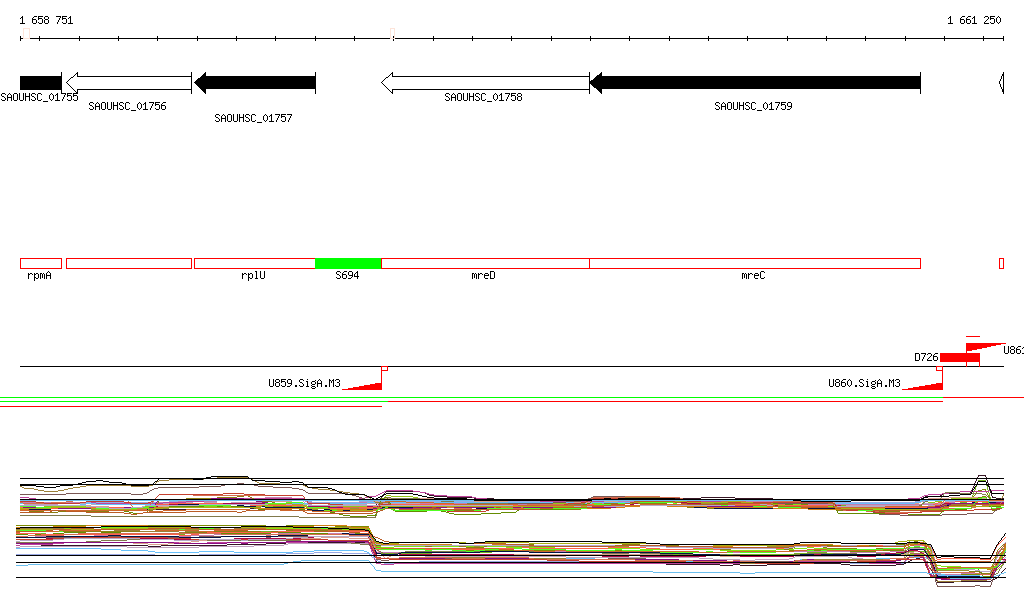Screen dimensions: 1024x611
Task: Select the black SAOUHSC_01757 gene arrow
Action: pos(255,83)
